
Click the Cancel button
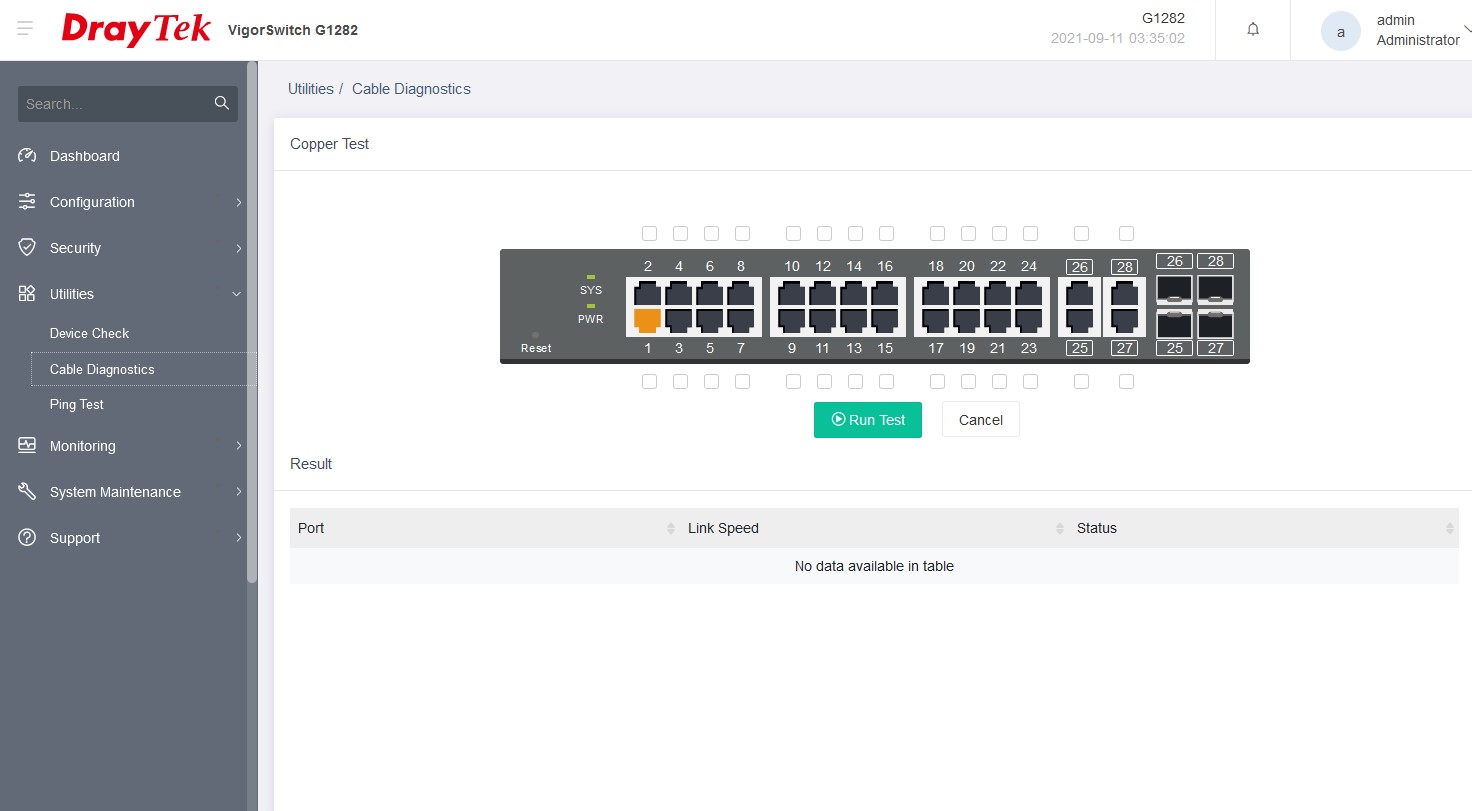980,420
